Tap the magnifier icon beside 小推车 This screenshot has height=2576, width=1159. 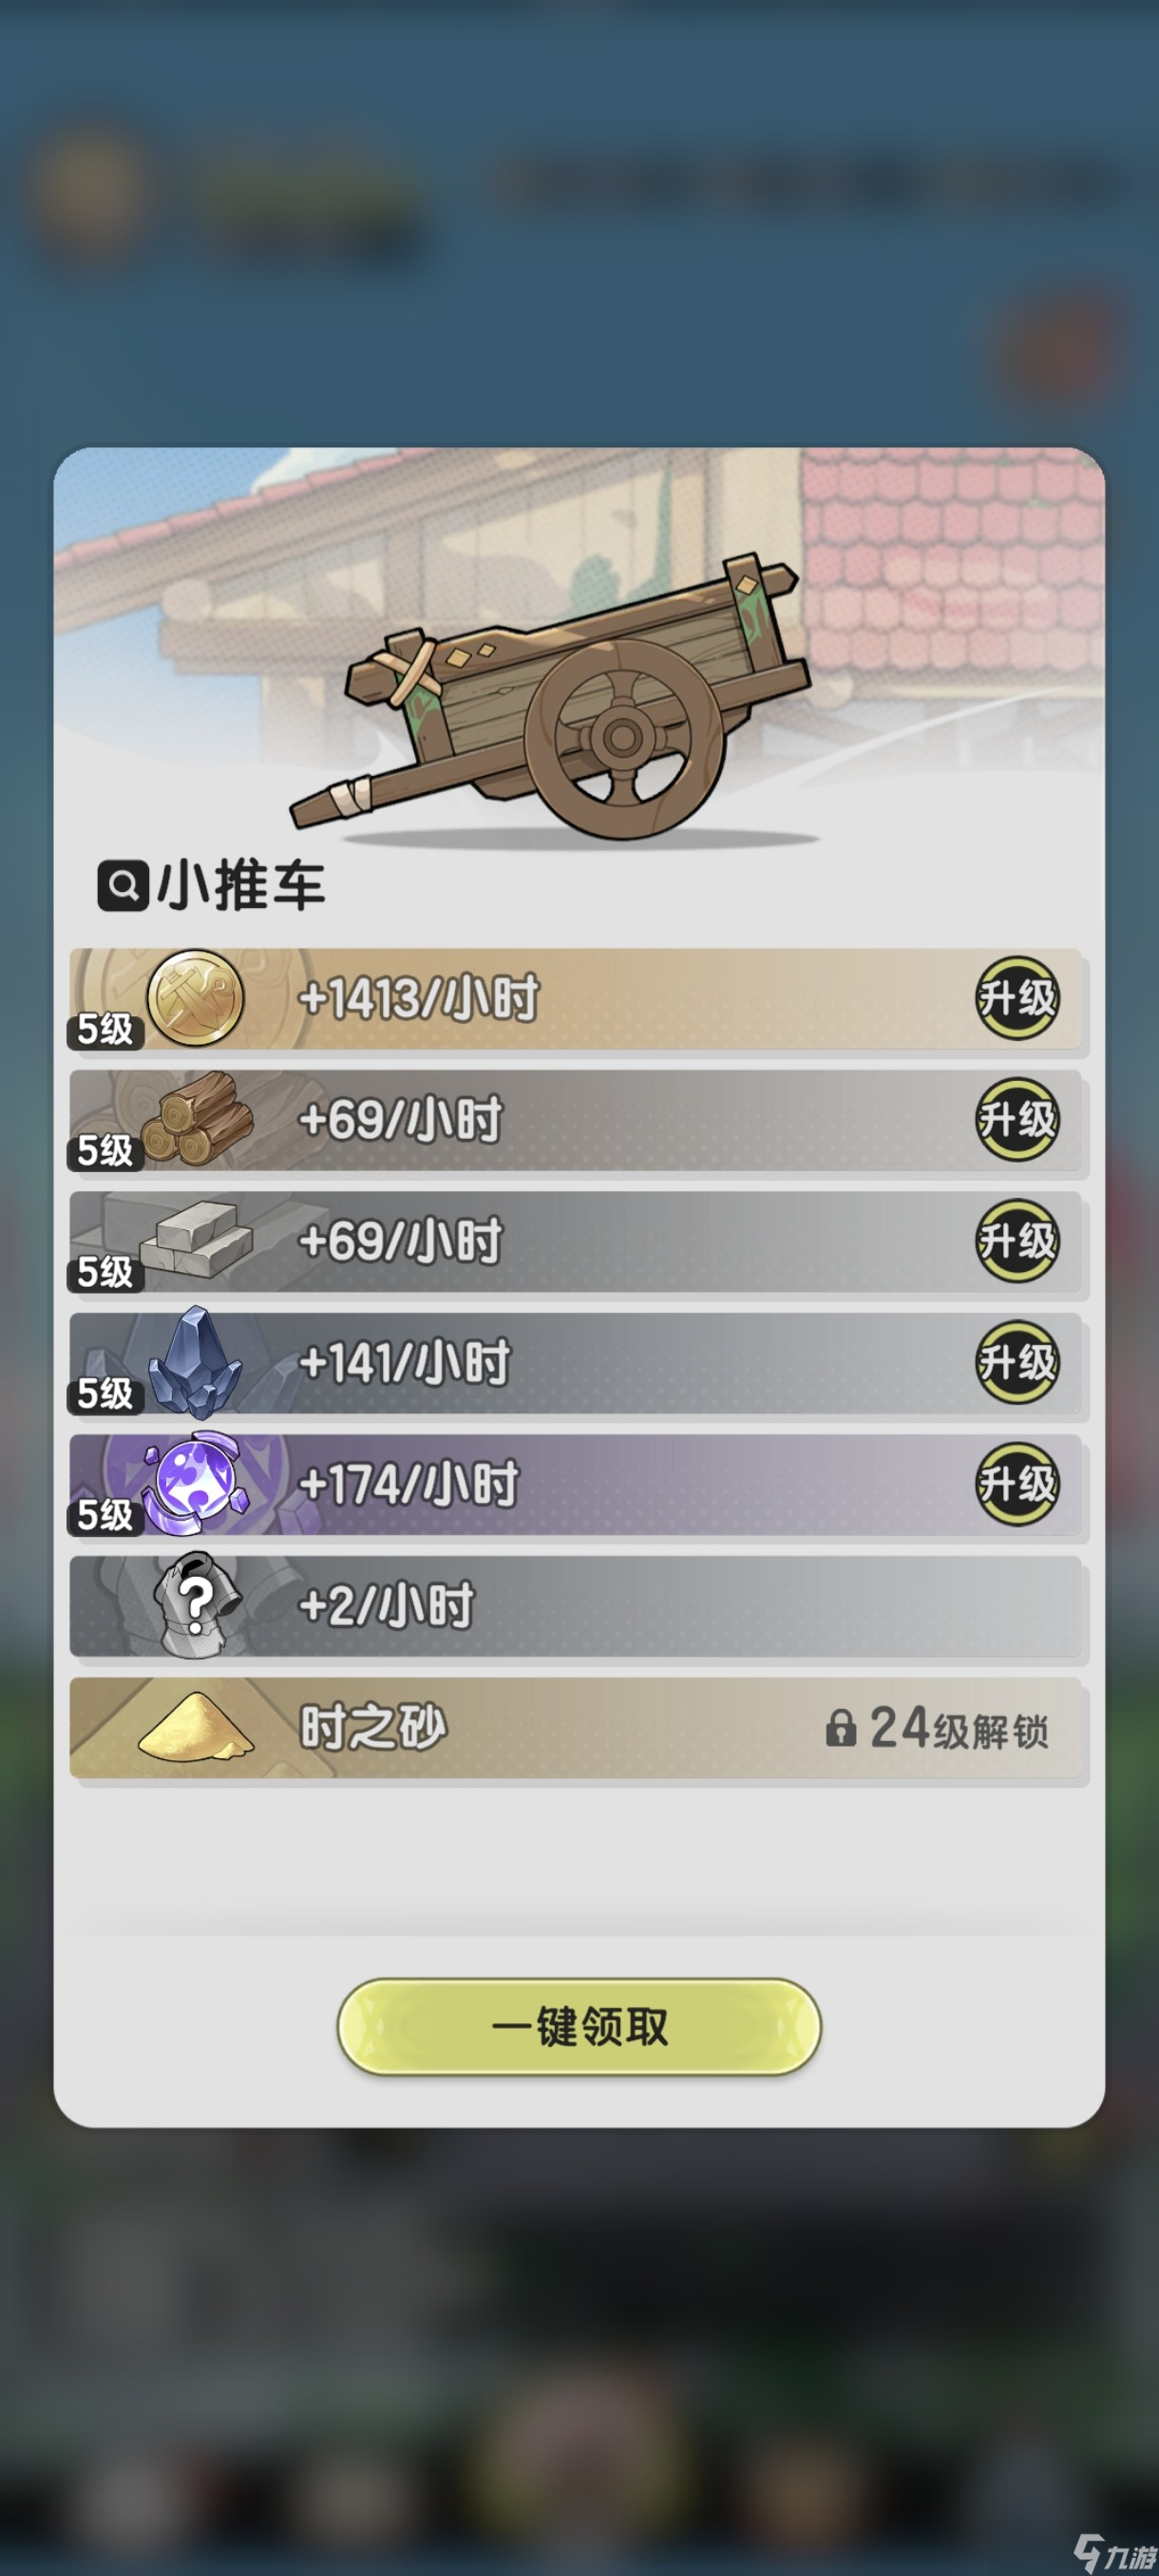[x=123, y=885]
